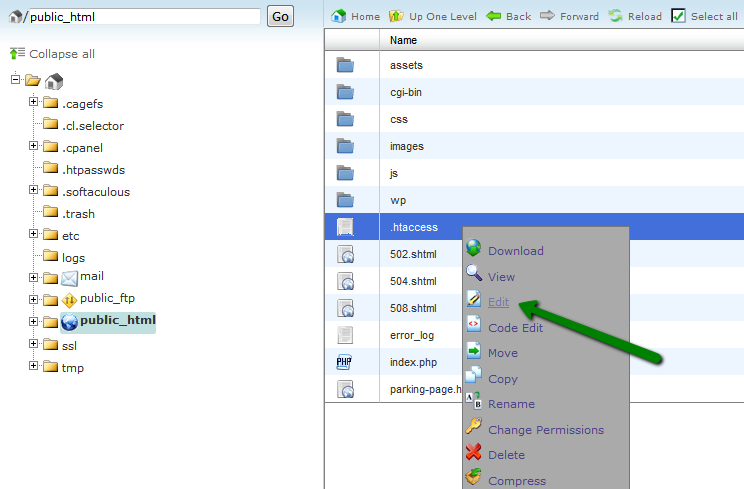Click the assets folder icon
Viewport: 744px width, 489px height.
(345, 65)
